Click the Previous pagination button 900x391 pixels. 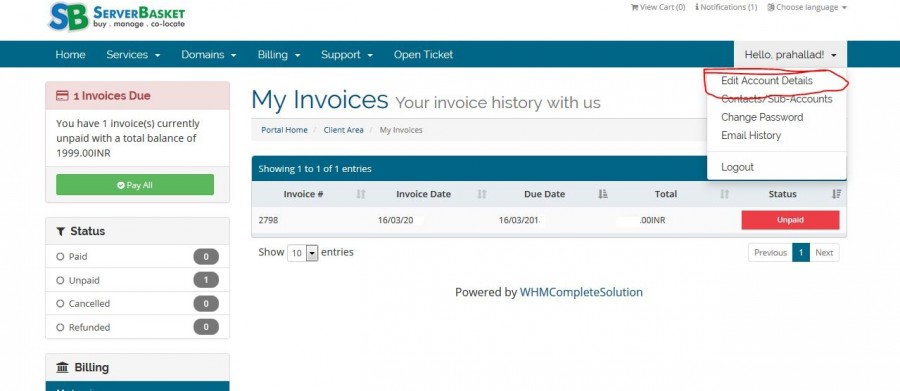770,253
